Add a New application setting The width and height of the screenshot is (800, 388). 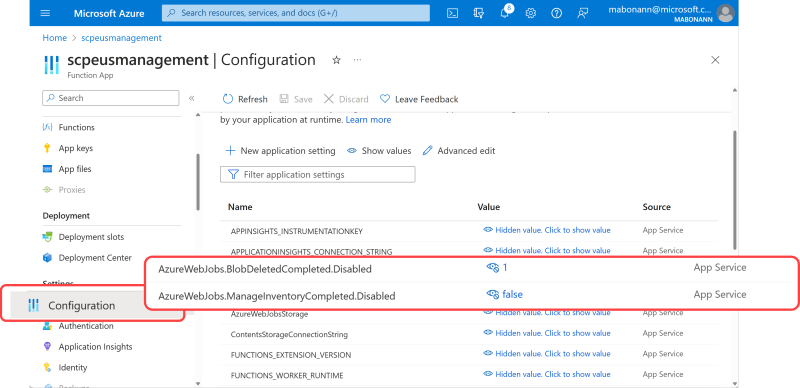point(281,151)
